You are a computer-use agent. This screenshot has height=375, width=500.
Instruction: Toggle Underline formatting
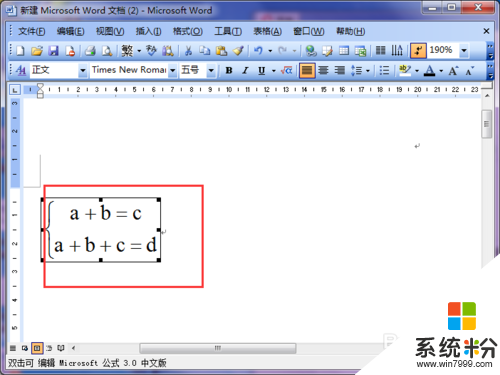point(262,71)
